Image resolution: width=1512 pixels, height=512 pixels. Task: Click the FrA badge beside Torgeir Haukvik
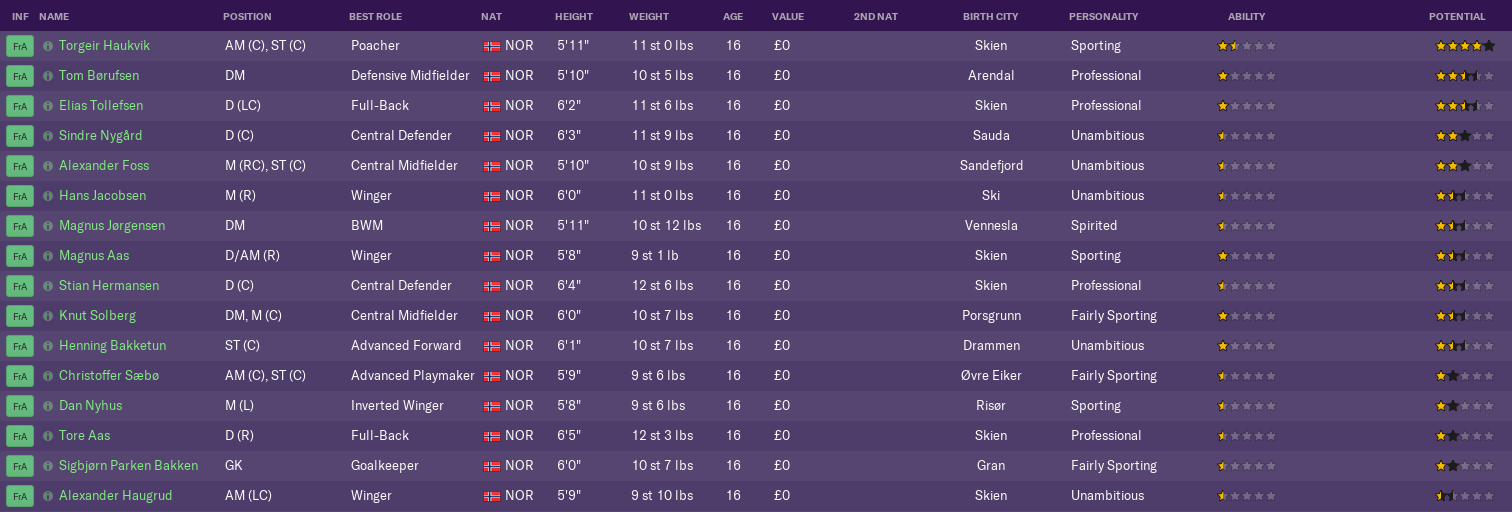tap(20, 46)
